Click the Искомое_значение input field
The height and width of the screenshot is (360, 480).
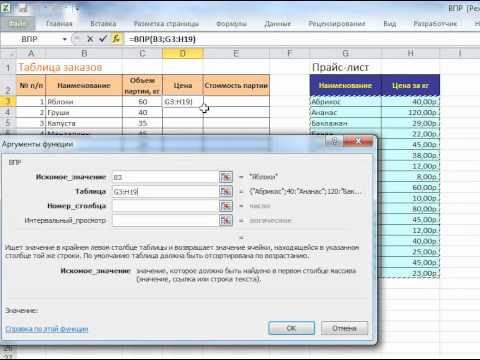[x=165, y=177]
